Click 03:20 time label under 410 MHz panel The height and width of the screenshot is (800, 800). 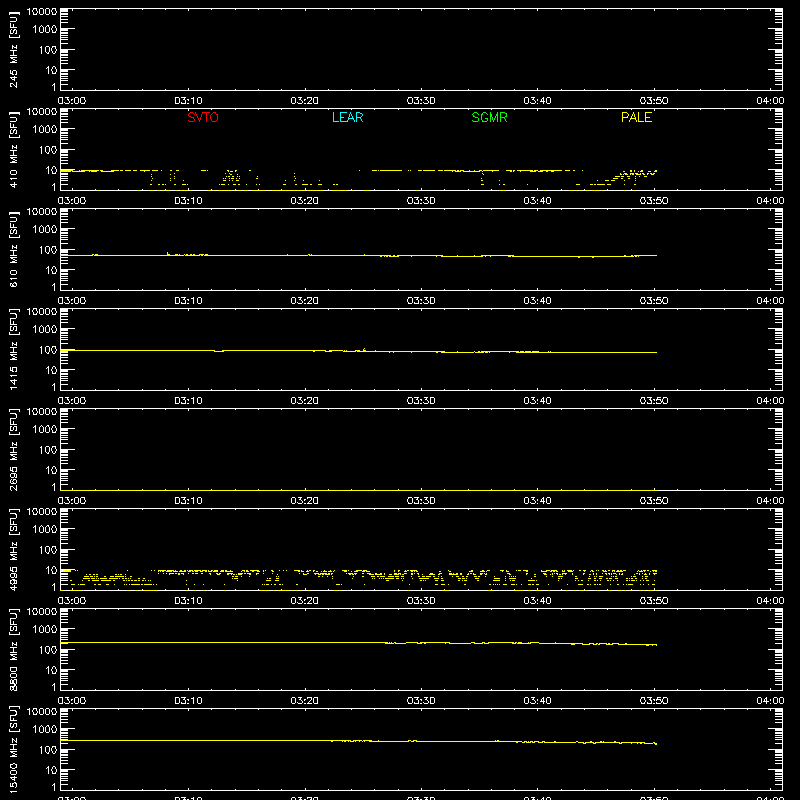[x=305, y=201]
